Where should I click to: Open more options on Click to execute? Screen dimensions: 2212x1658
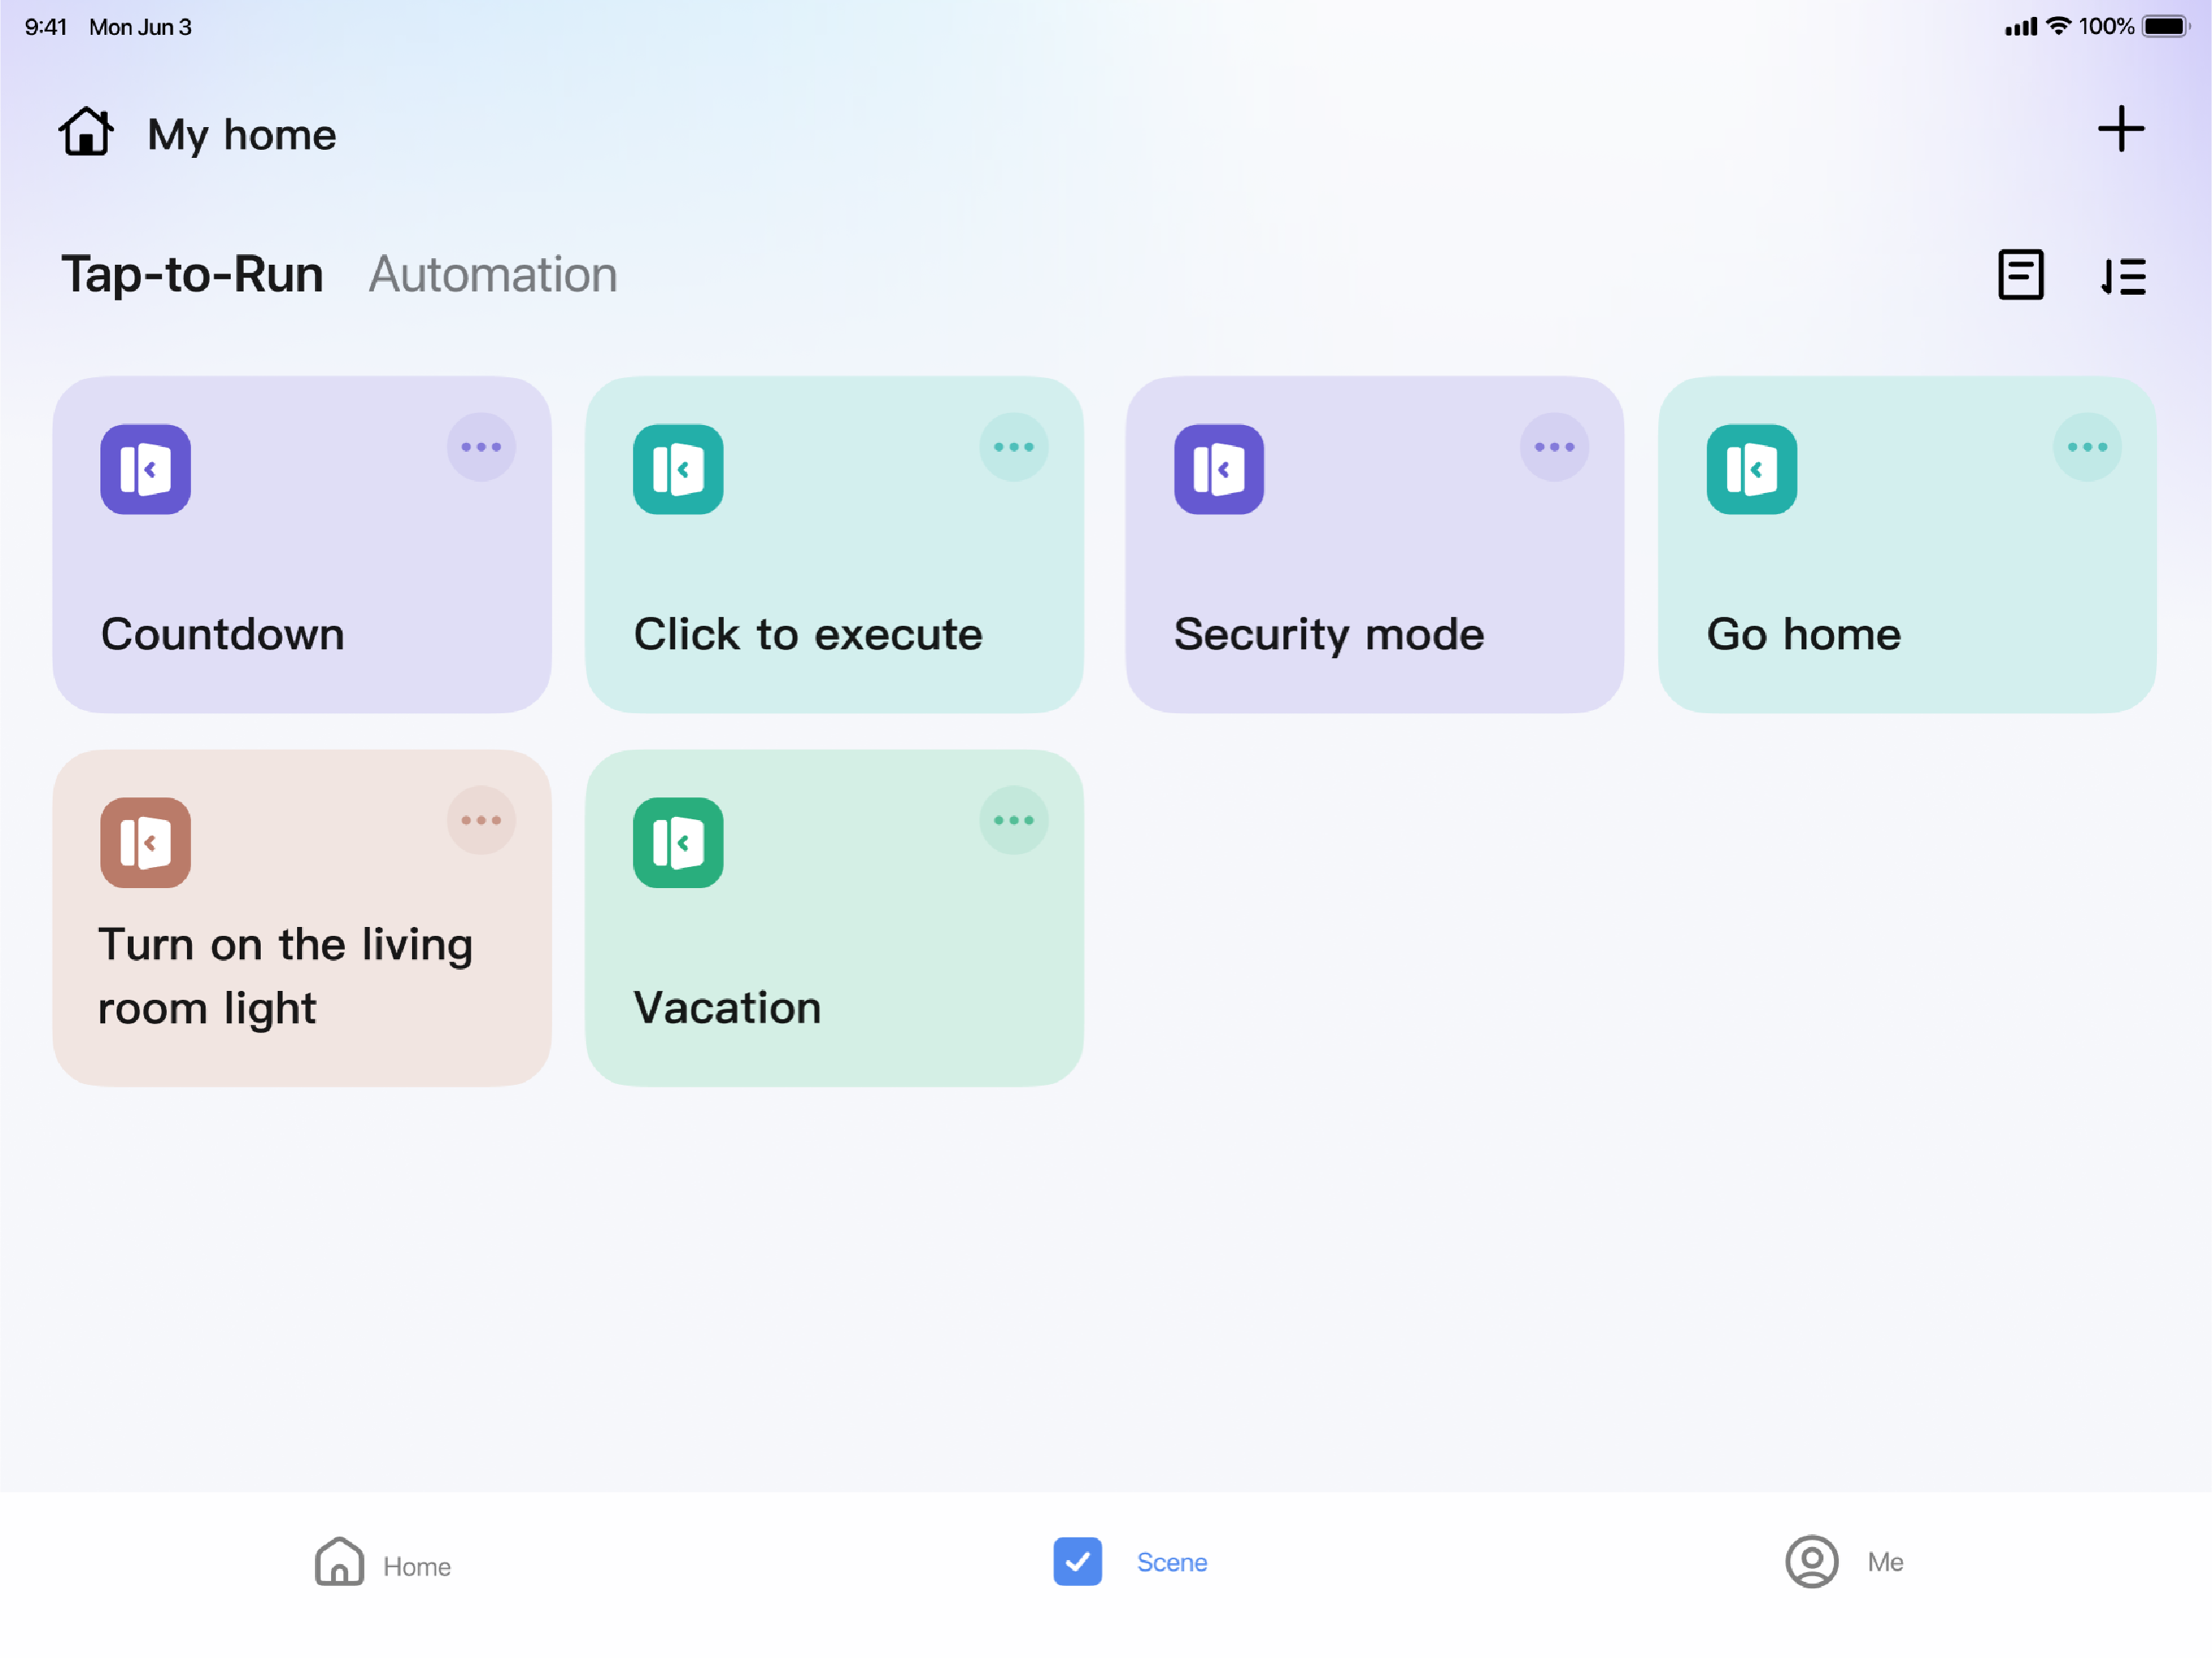point(1013,447)
